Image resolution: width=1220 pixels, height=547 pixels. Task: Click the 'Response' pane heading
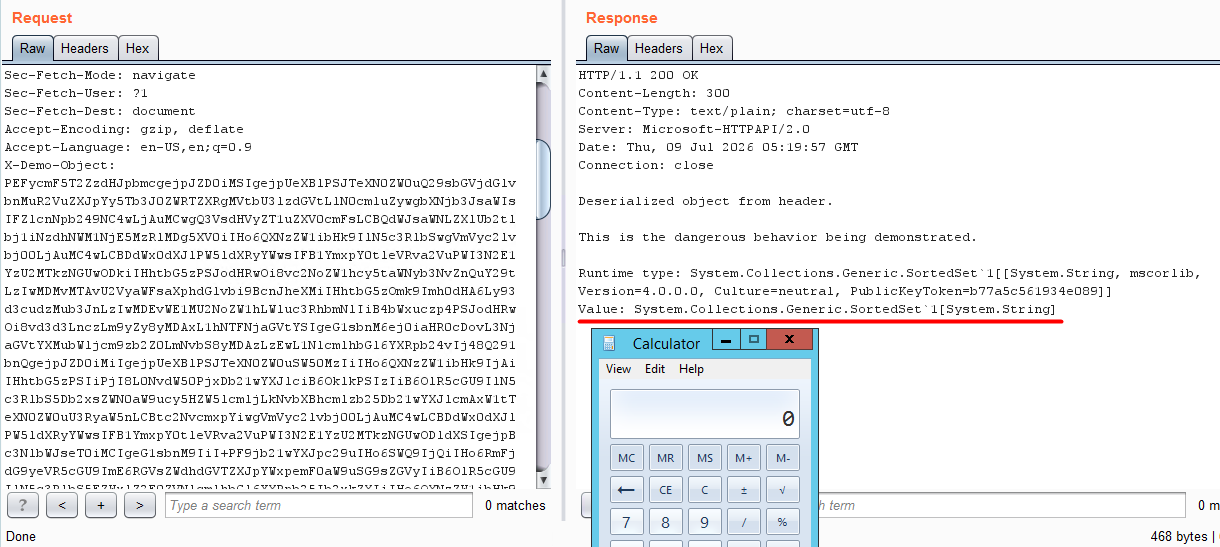point(621,18)
